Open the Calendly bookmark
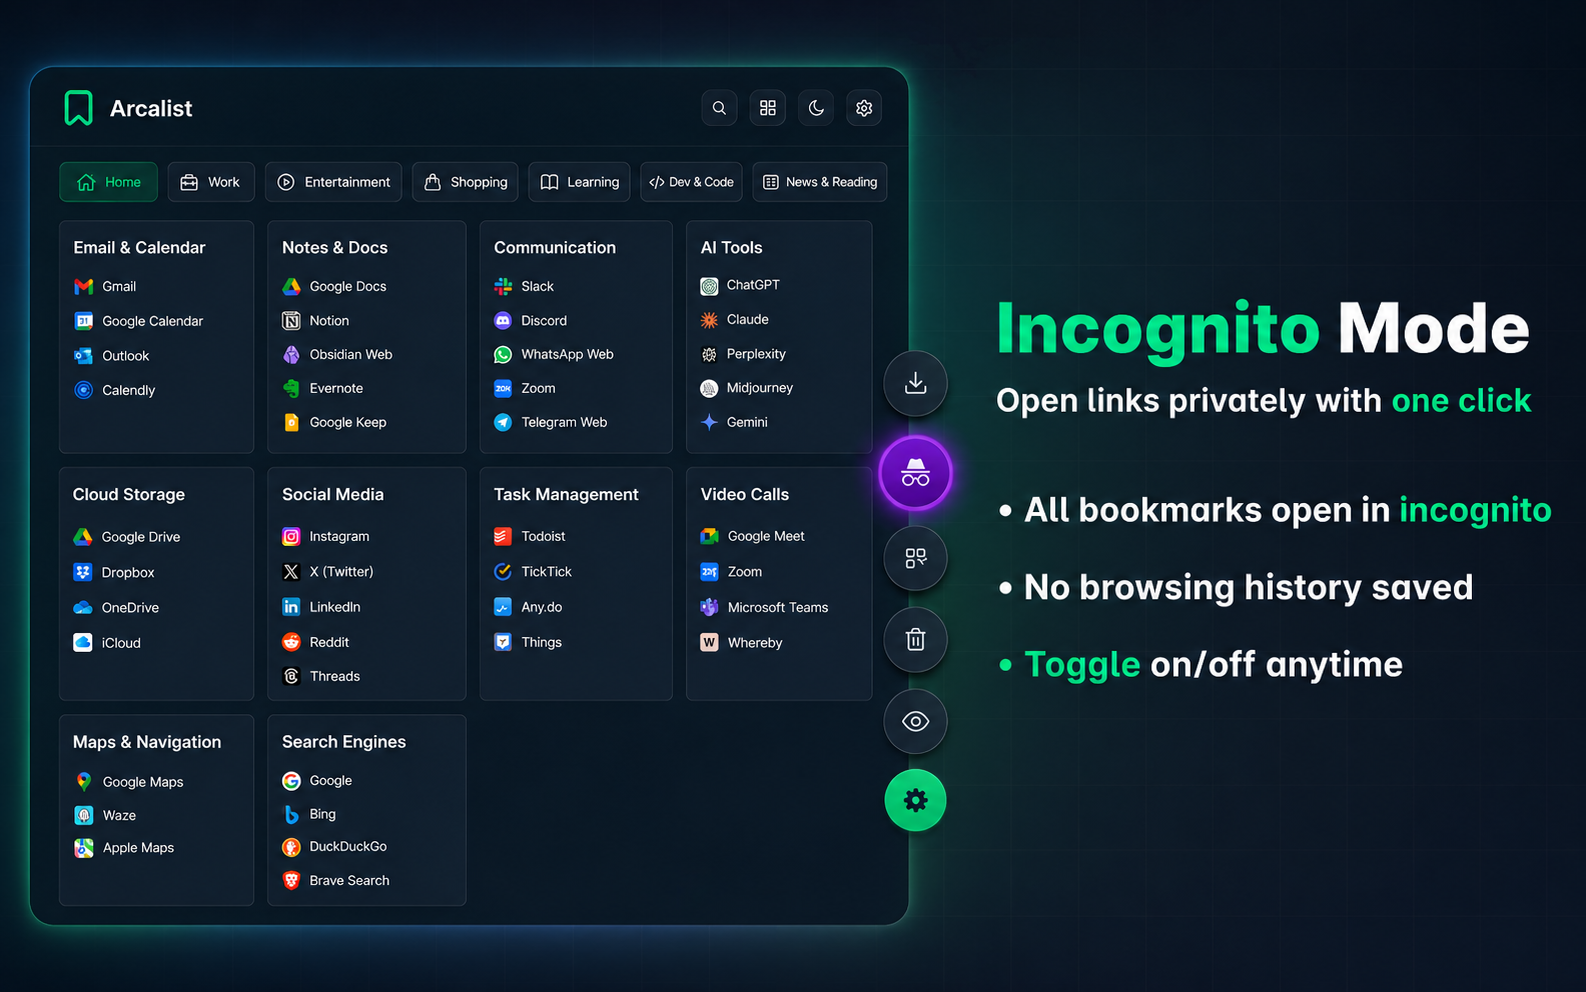The image size is (1586, 992). coord(115,390)
